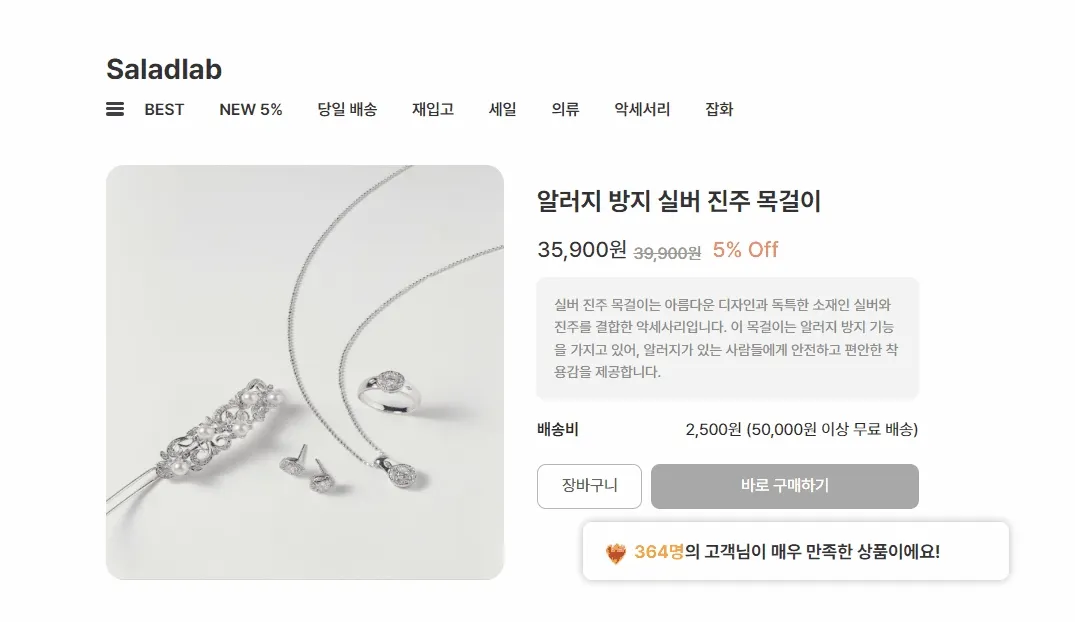
Task: Click the product description text box
Action: (x=727, y=338)
